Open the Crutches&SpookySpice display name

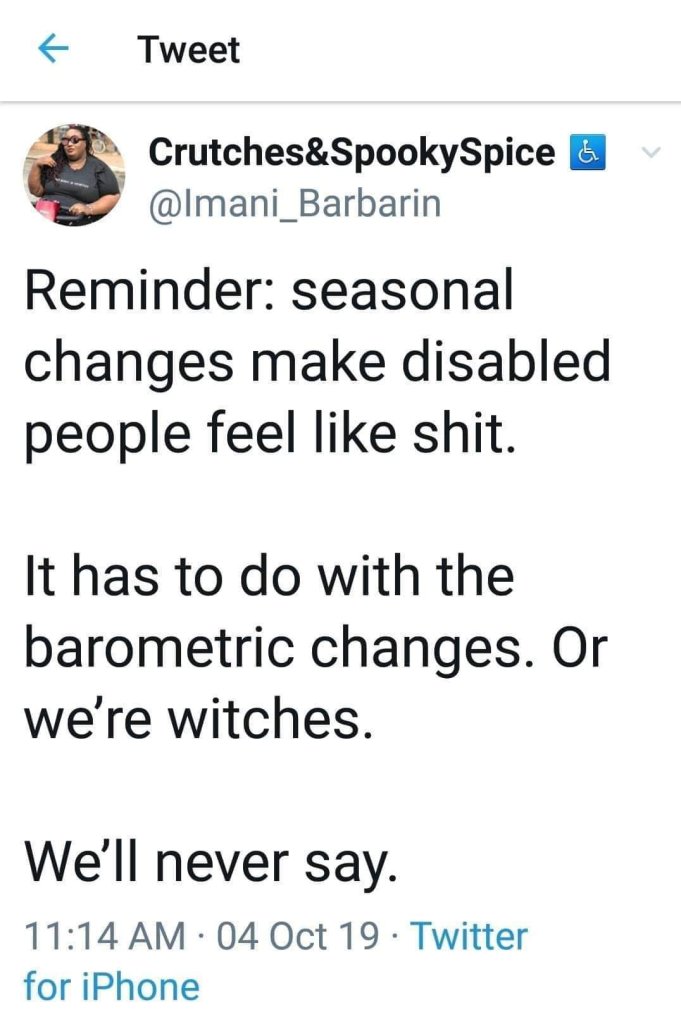(351, 152)
